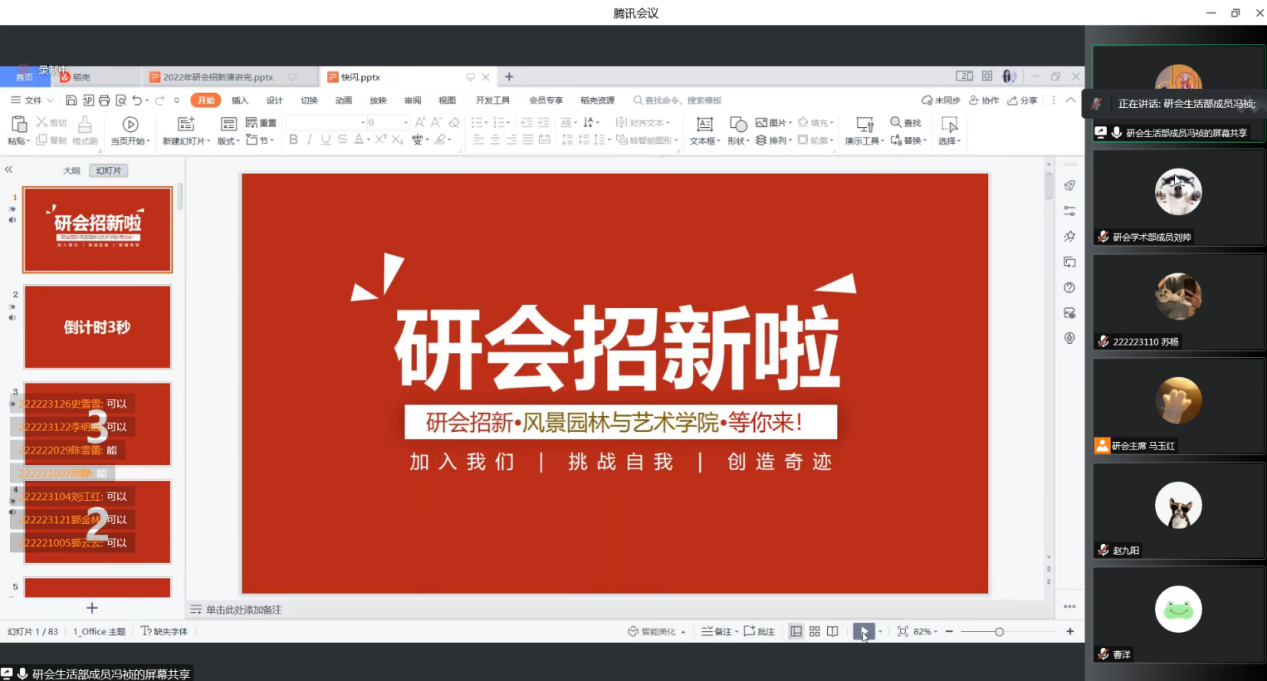Select the 倒计时3秒 slide thumbnail
The width and height of the screenshot is (1267, 681).
click(x=97, y=327)
